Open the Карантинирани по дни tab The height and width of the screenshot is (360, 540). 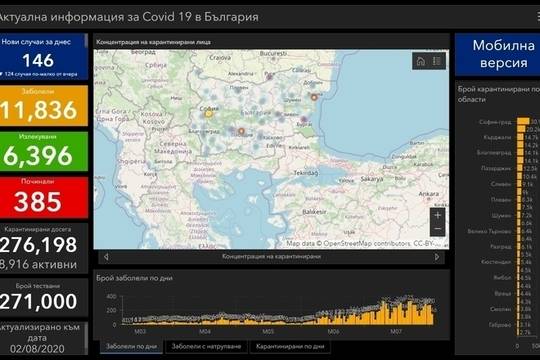tap(290, 347)
